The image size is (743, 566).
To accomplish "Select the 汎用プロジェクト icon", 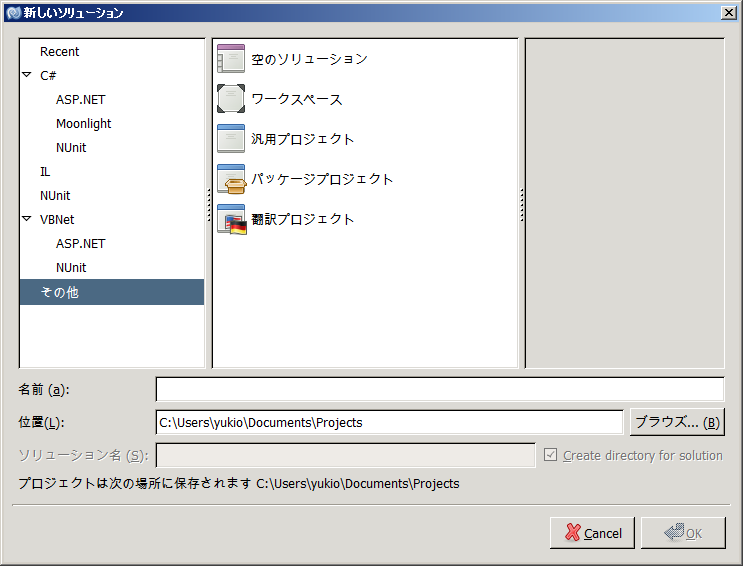I will [x=231, y=139].
